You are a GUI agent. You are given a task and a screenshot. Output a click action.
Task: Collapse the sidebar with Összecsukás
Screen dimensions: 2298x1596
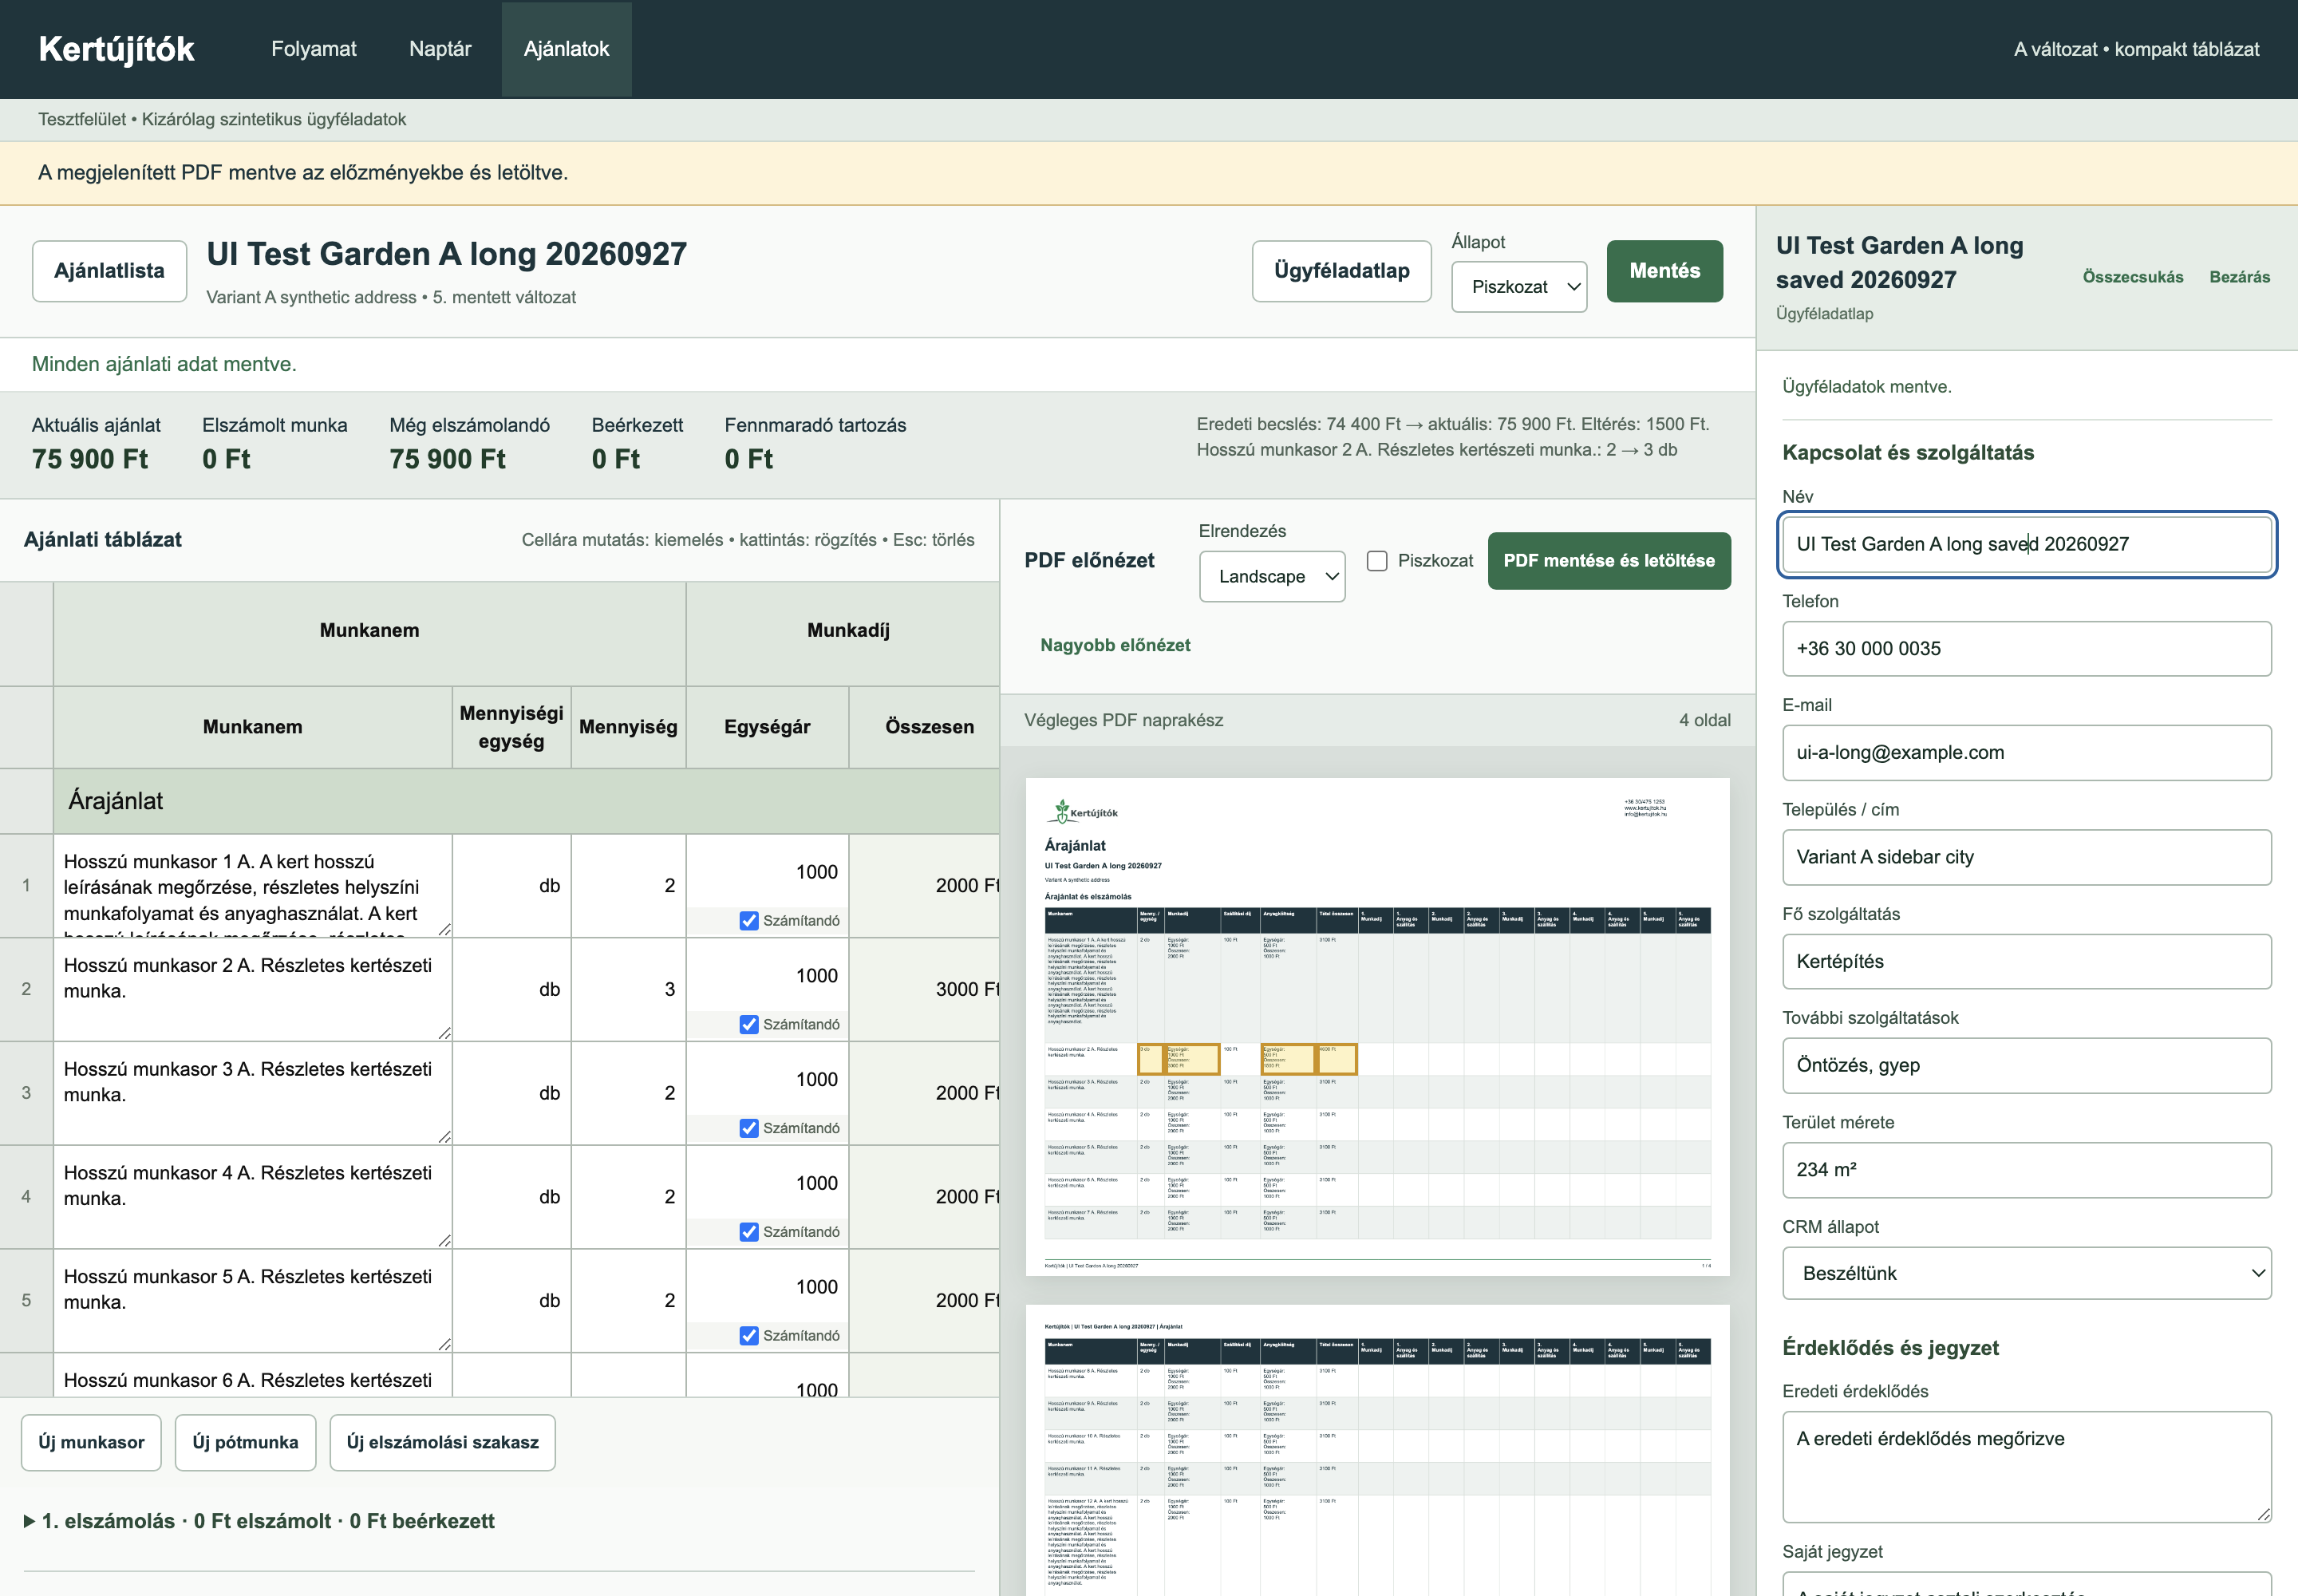click(2132, 277)
